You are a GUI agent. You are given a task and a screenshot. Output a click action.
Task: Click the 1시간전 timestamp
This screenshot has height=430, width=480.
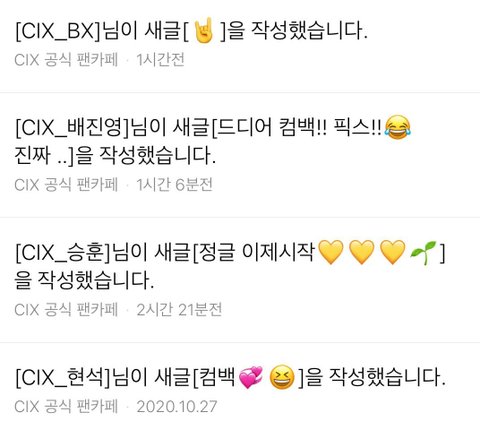point(160,60)
